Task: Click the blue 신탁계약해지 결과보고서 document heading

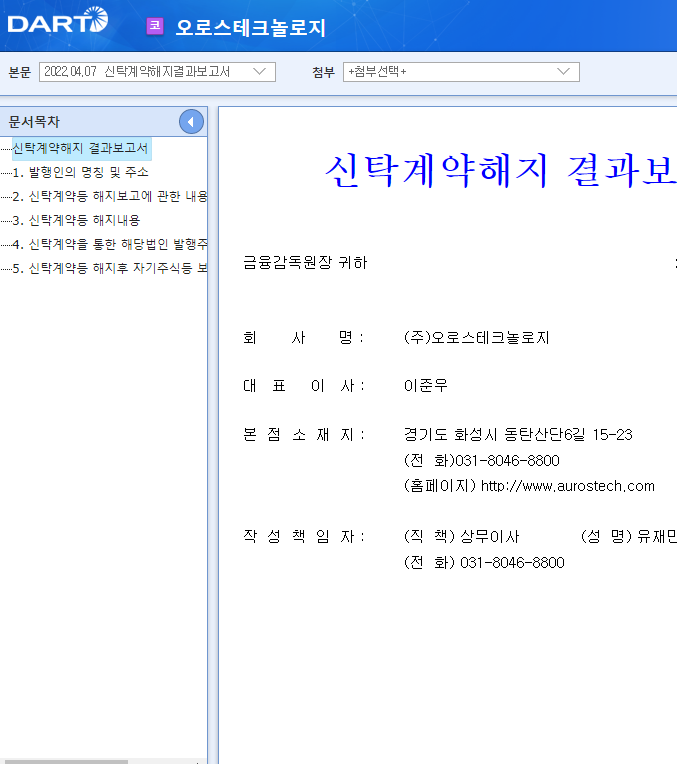Action: coord(501,170)
